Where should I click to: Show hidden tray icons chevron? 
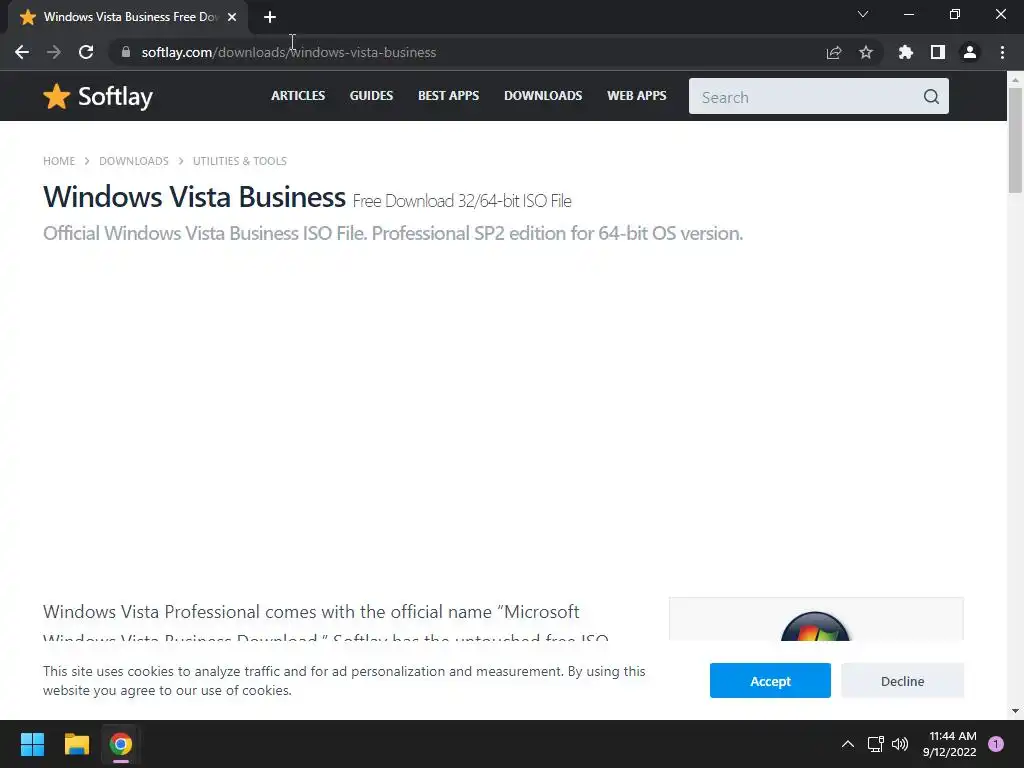coord(848,744)
